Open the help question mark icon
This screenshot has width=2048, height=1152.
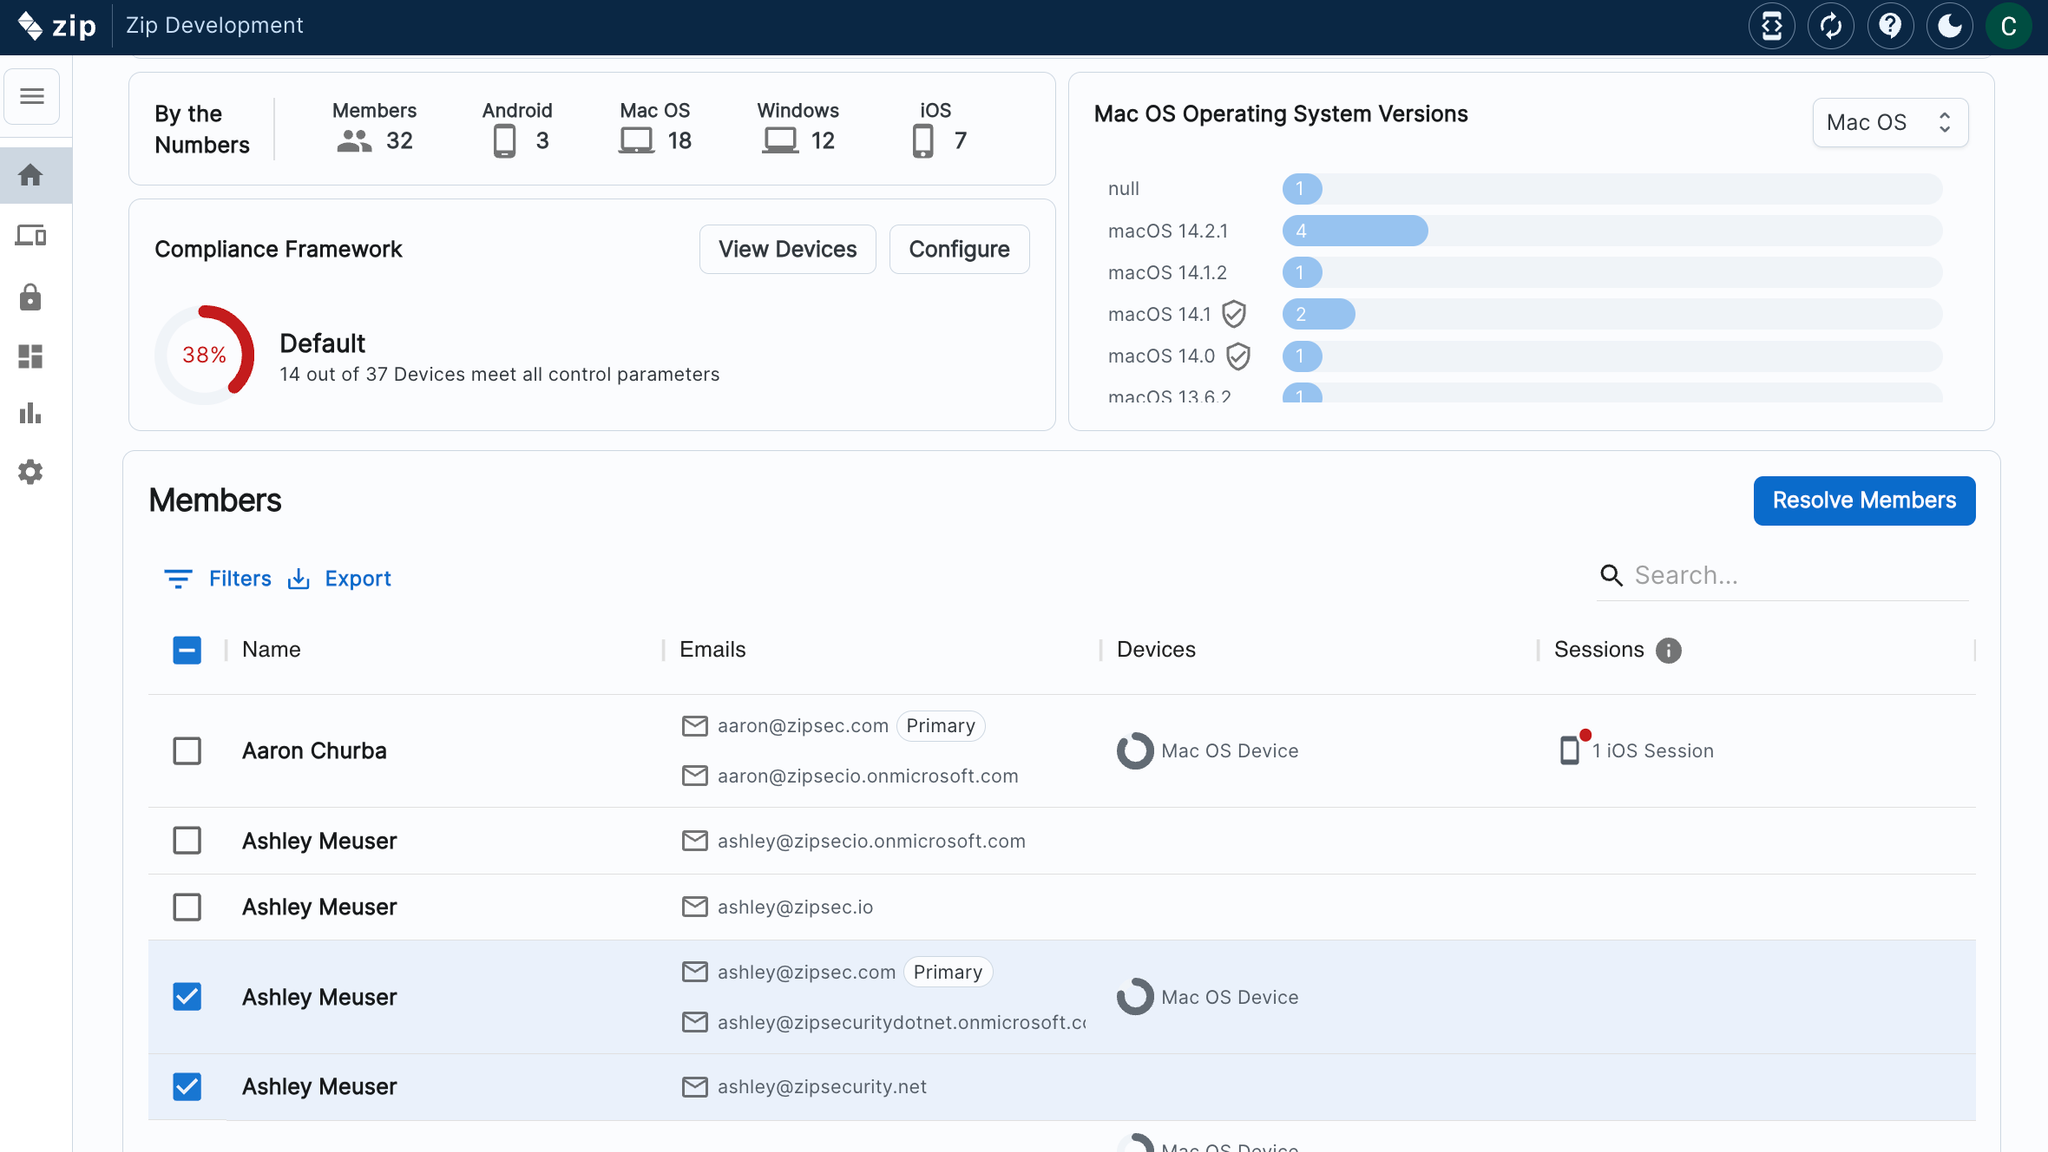tap(1889, 26)
